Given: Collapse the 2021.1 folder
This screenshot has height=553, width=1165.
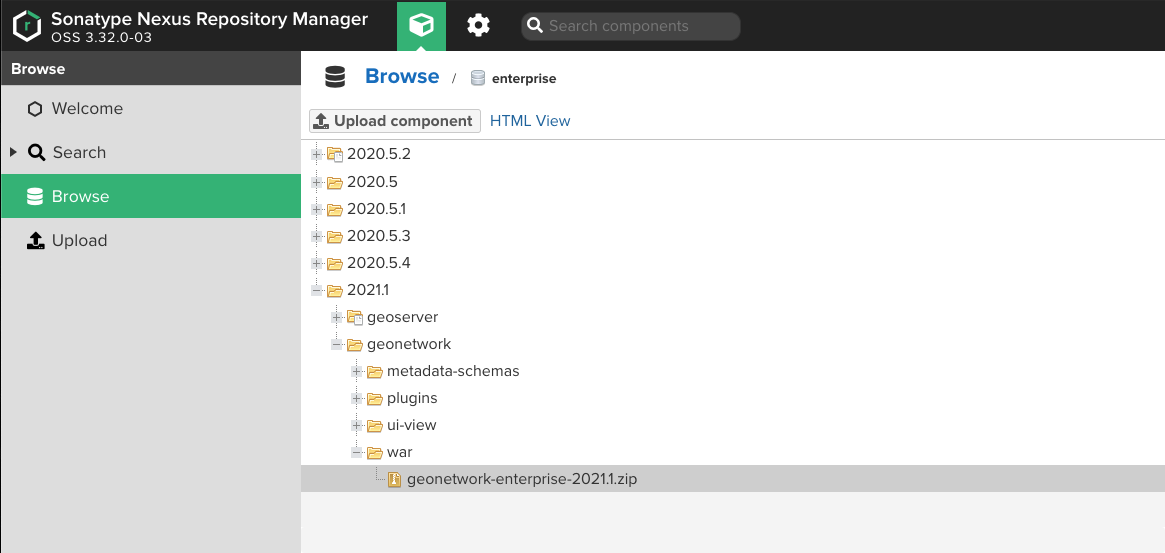Looking at the screenshot, I should (317, 290).
